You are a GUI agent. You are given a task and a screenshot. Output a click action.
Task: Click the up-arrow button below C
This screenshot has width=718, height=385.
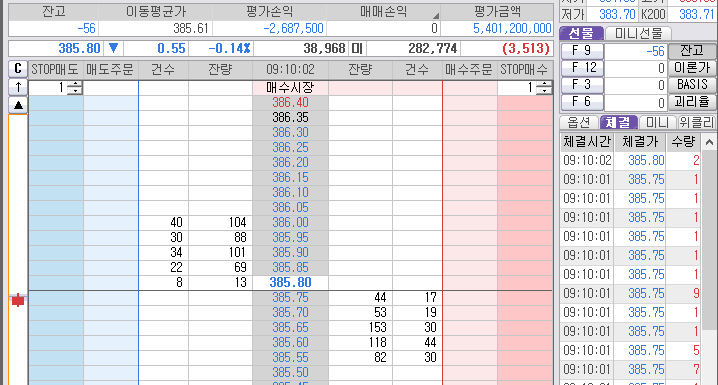pos(18,87)
